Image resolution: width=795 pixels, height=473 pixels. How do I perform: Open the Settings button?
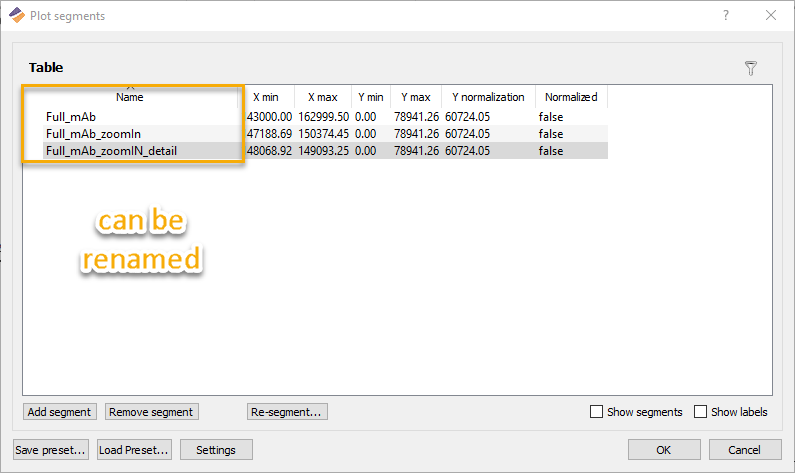pyautogui.click(x=216, y=450)
